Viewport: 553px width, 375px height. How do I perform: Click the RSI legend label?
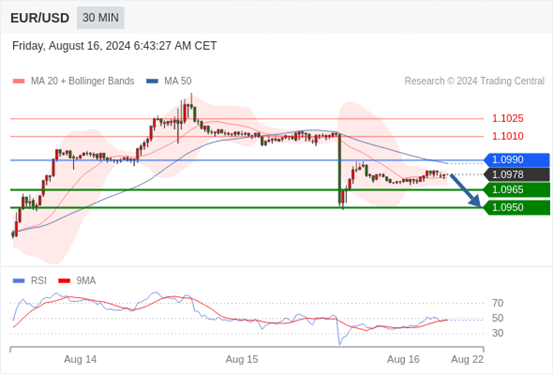(x=38, y=281)
